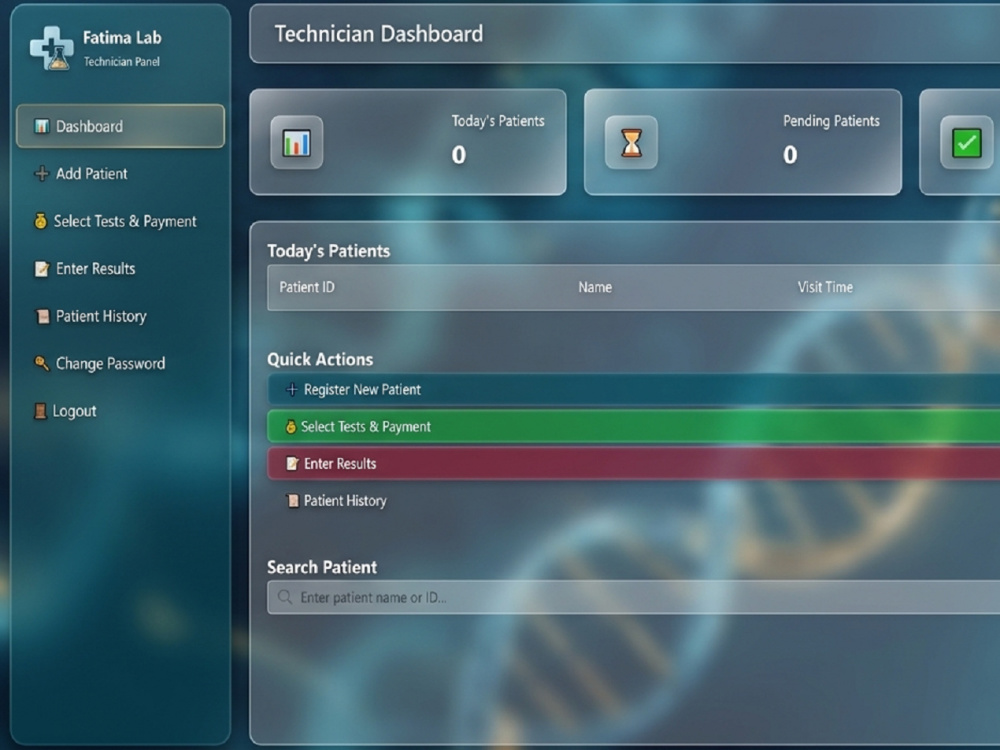Screen dimensions: 1000x750
Task: Click the Visit Time column header
Action: 825,288
